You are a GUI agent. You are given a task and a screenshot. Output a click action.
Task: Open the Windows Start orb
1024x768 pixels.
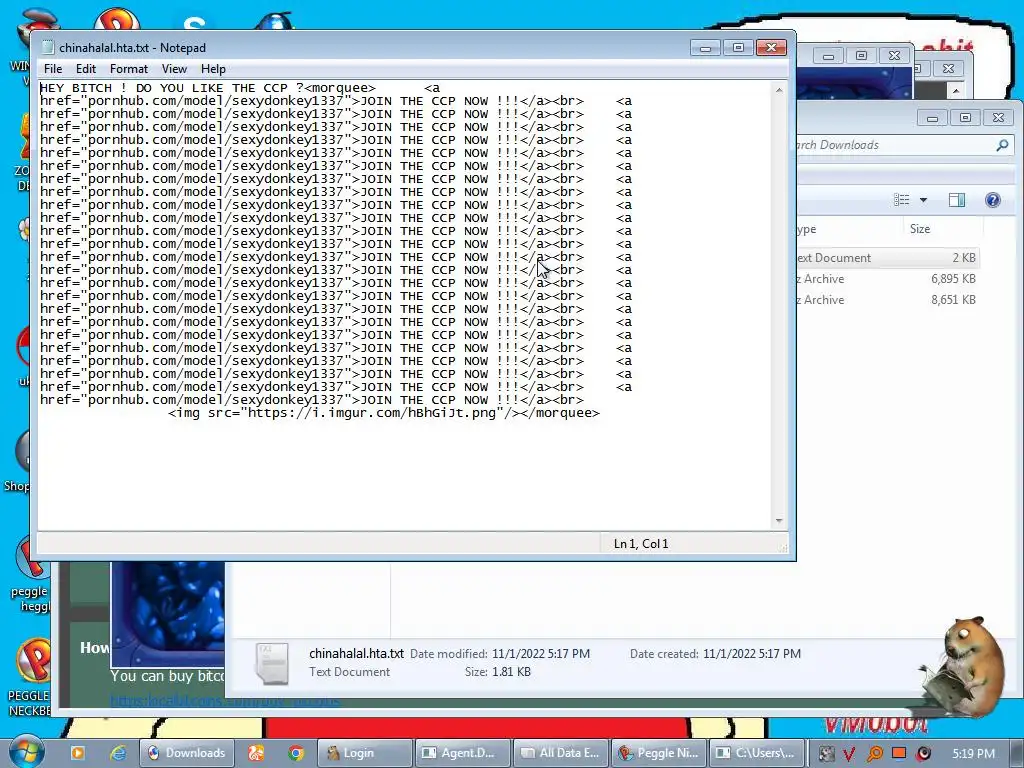27,752
